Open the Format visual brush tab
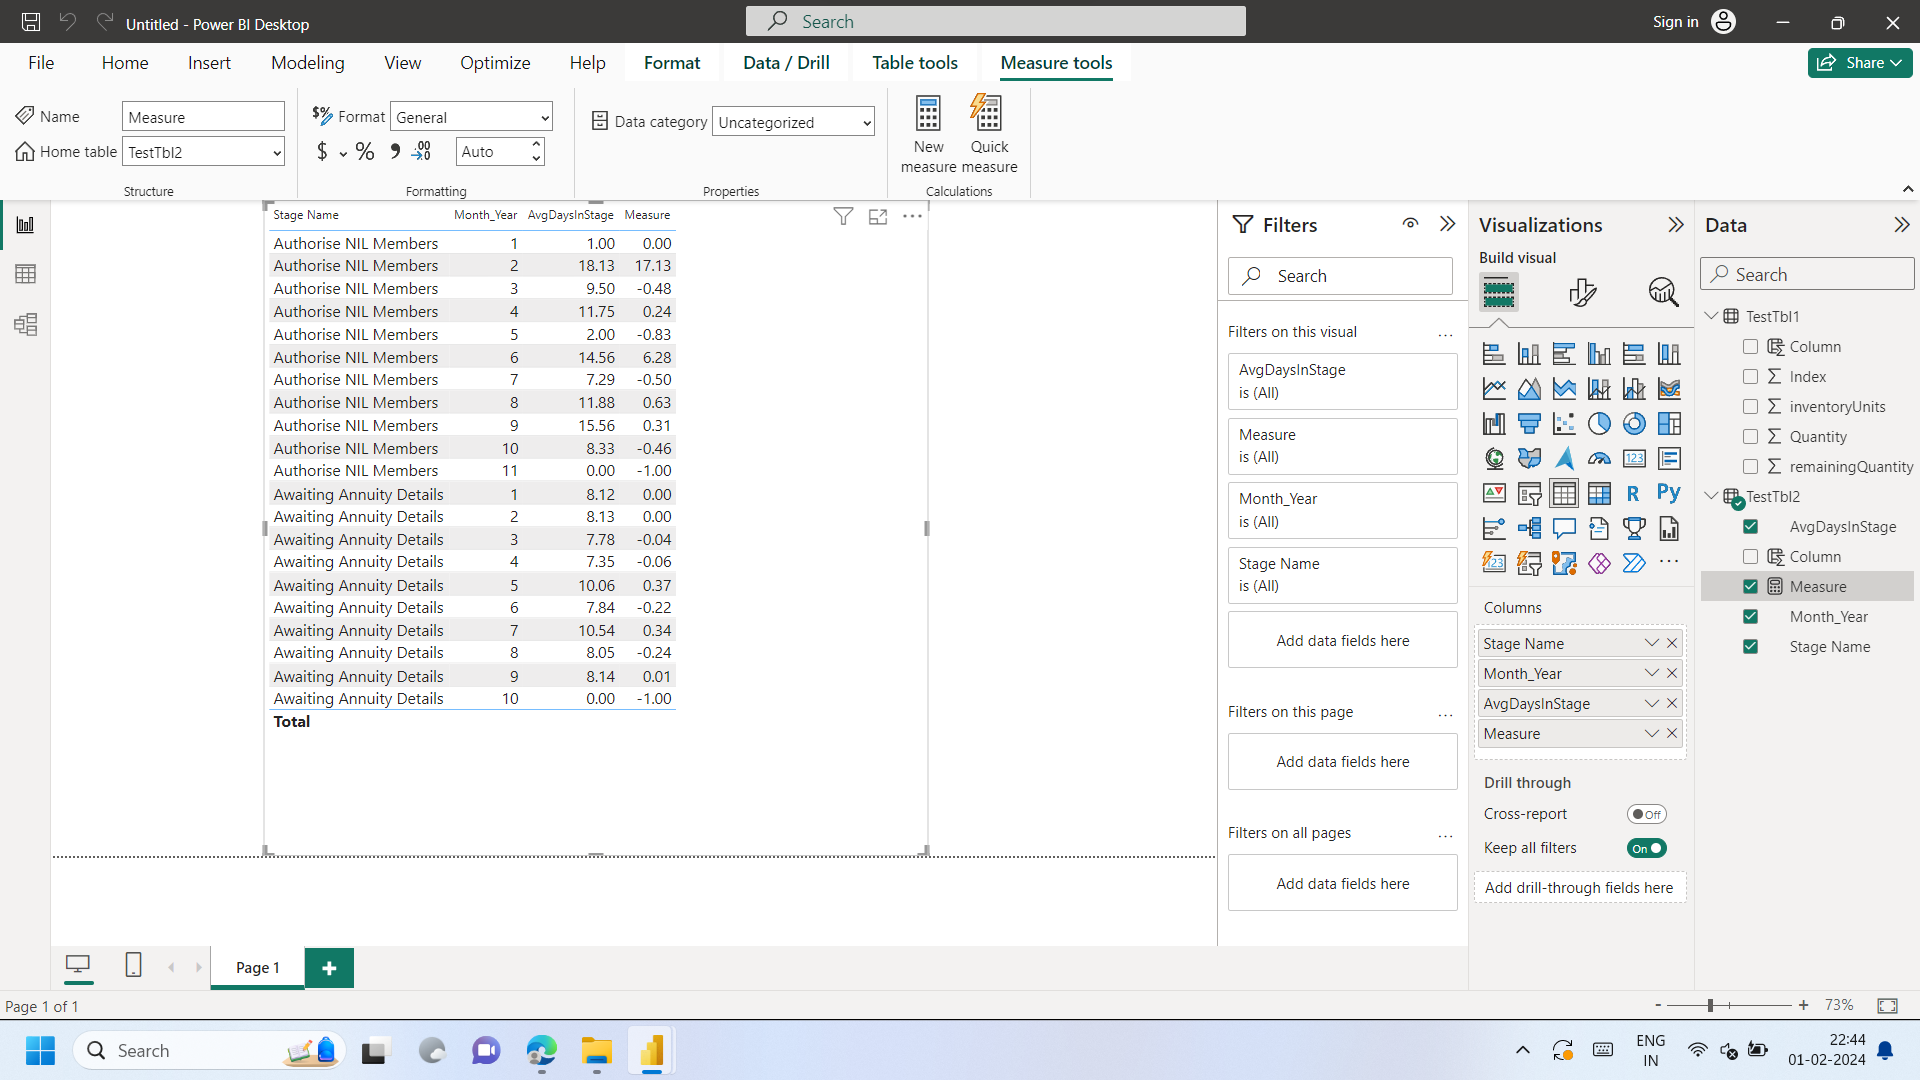 pyautogui.click(x=1582, y=292)
